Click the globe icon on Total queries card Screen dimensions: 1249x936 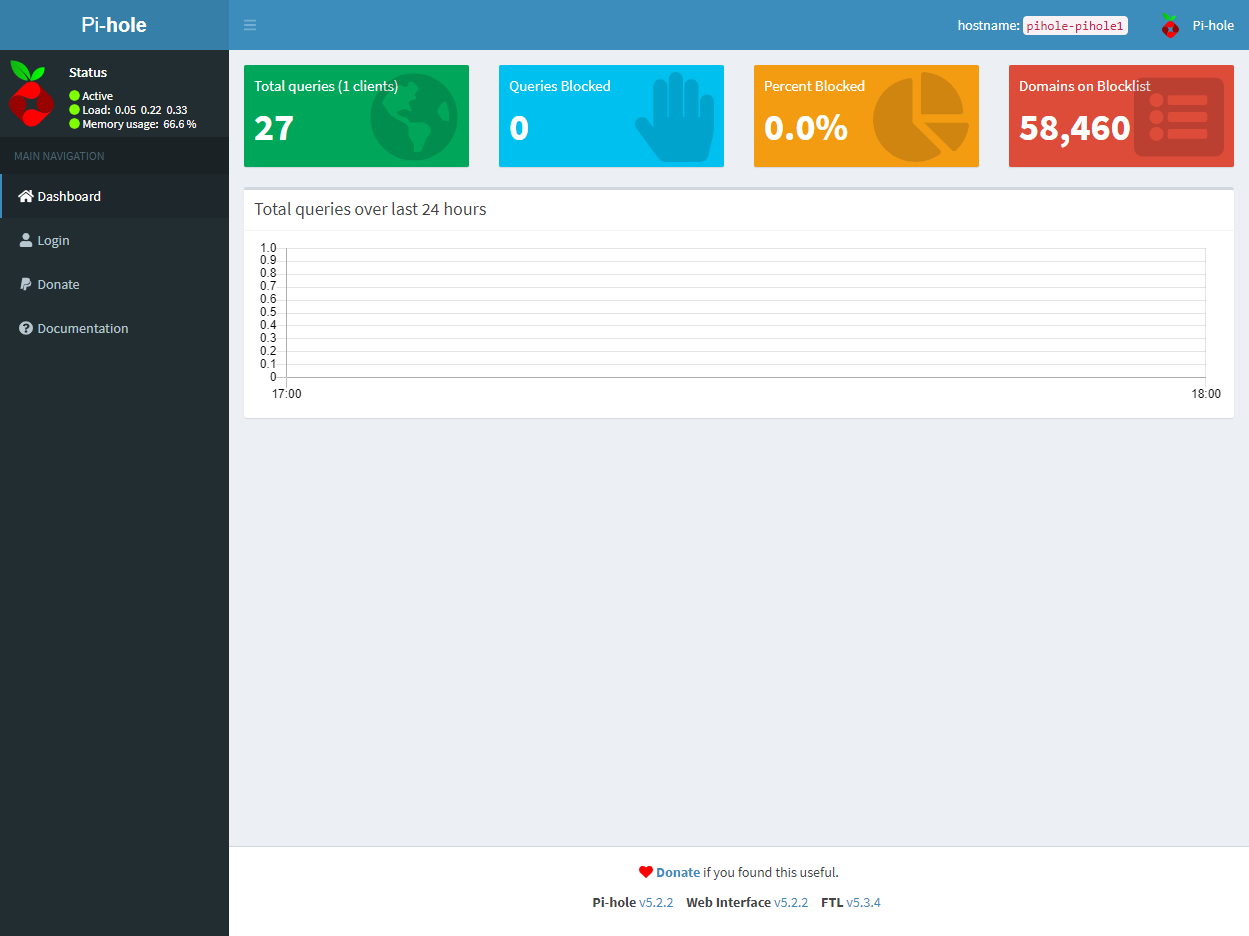[x=414, y=117]
